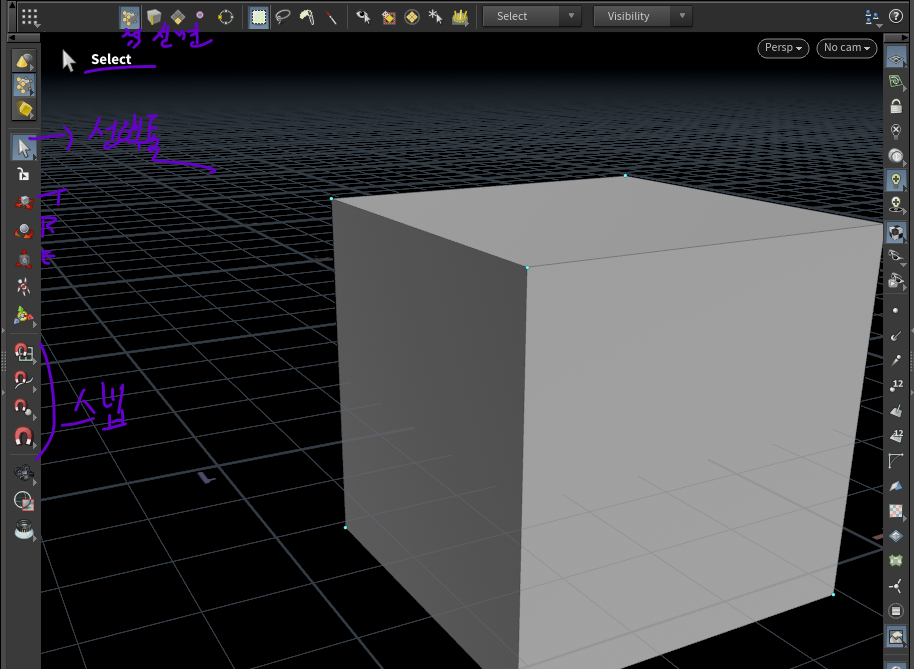Choose Laser Picking selection style
This screenshot has width=914, height=669.
tap(332, 17)
